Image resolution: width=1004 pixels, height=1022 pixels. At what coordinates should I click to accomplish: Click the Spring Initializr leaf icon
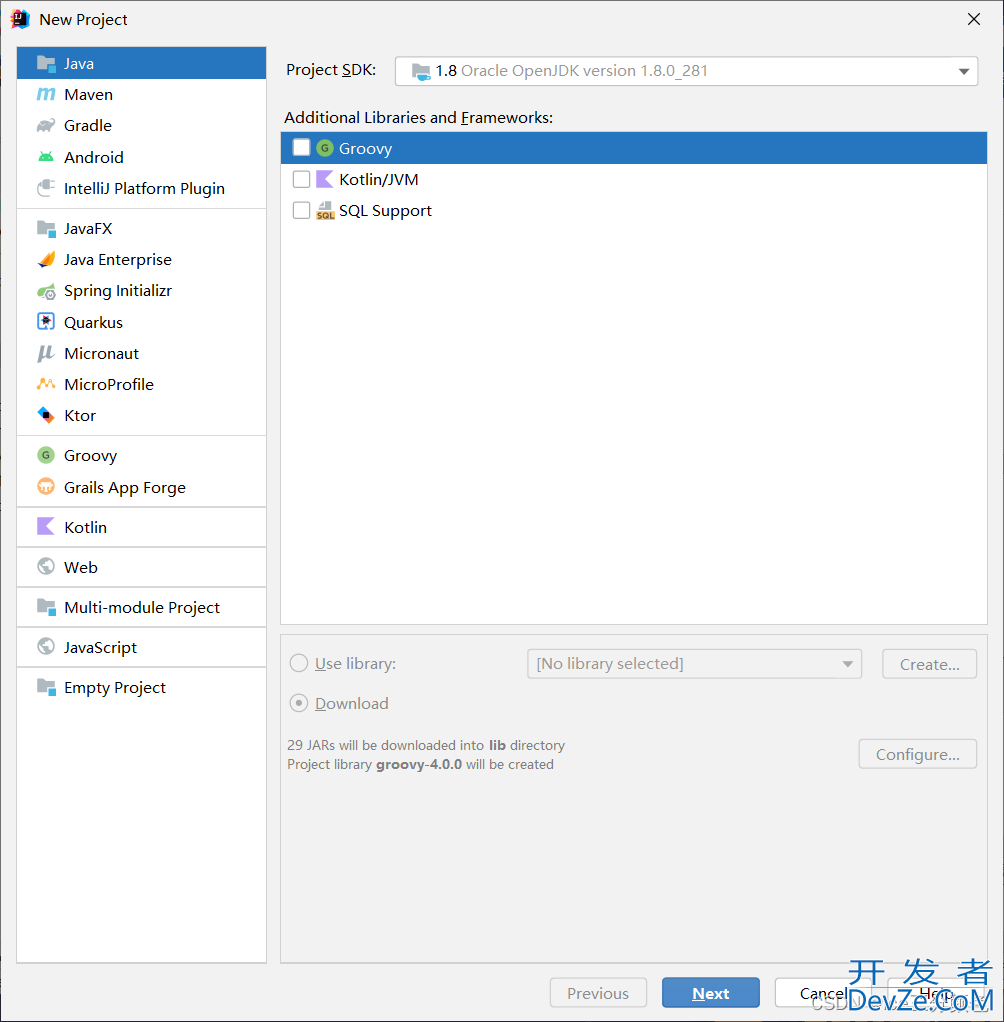pos(46,291)
